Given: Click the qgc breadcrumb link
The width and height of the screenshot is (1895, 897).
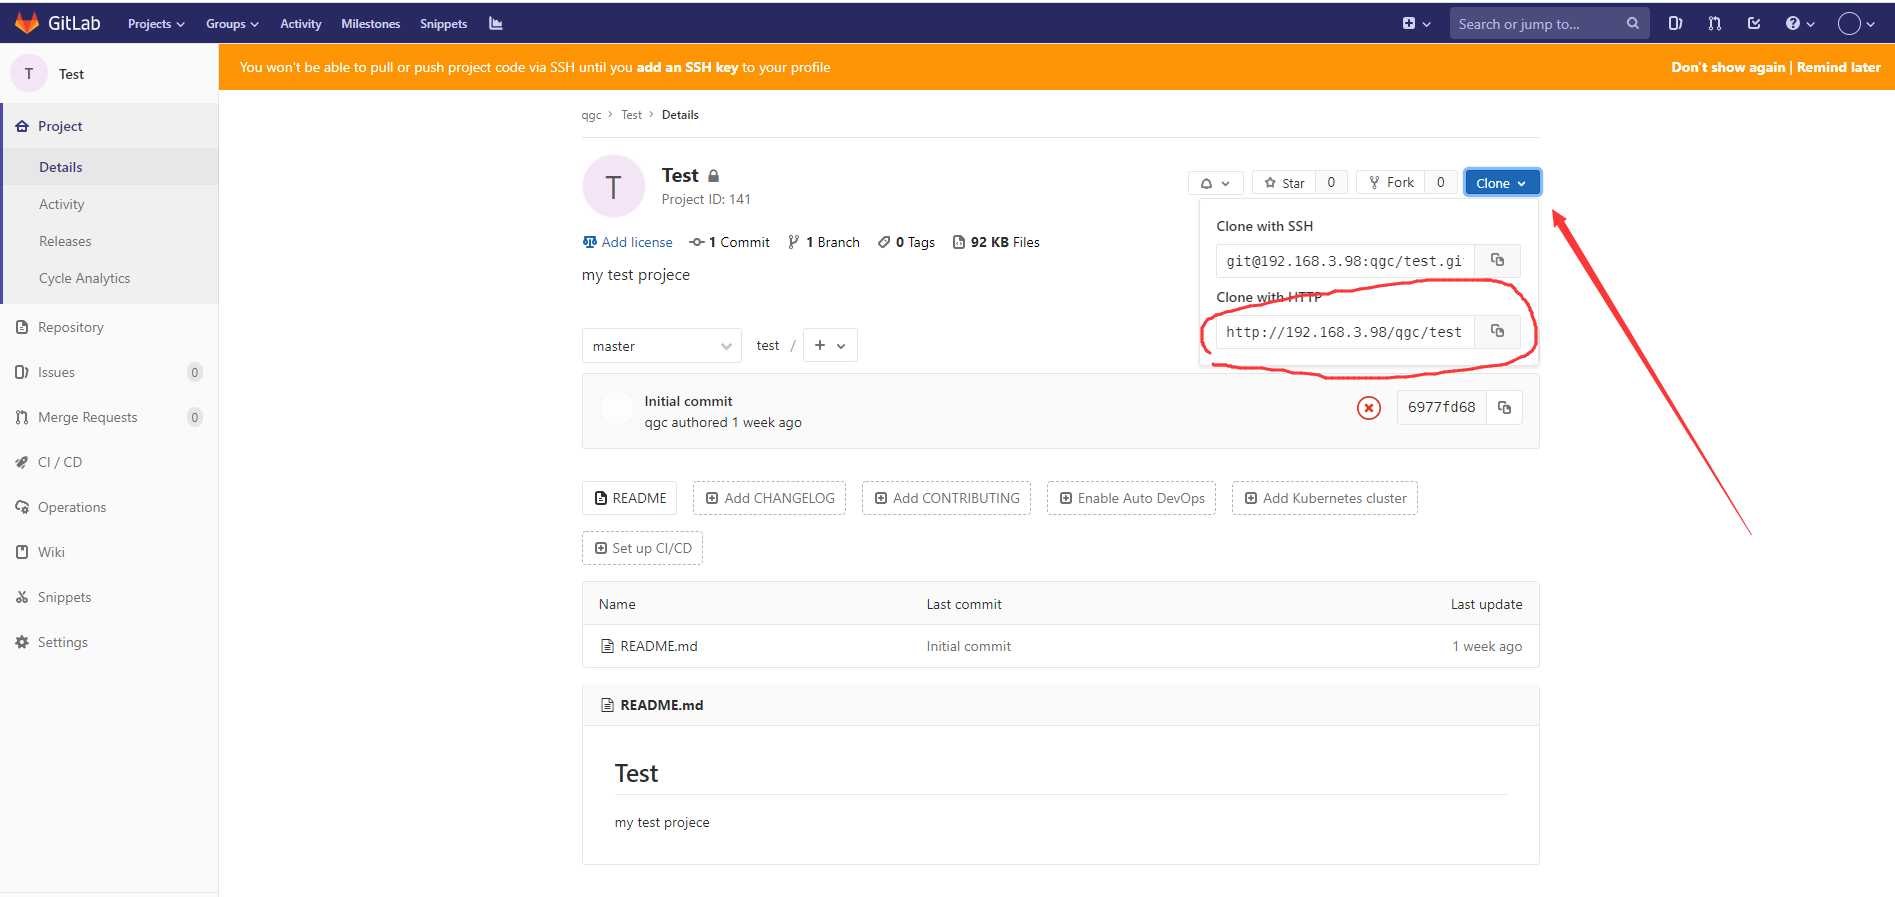Looking at the screenshot, I should (x=591, y=115).
